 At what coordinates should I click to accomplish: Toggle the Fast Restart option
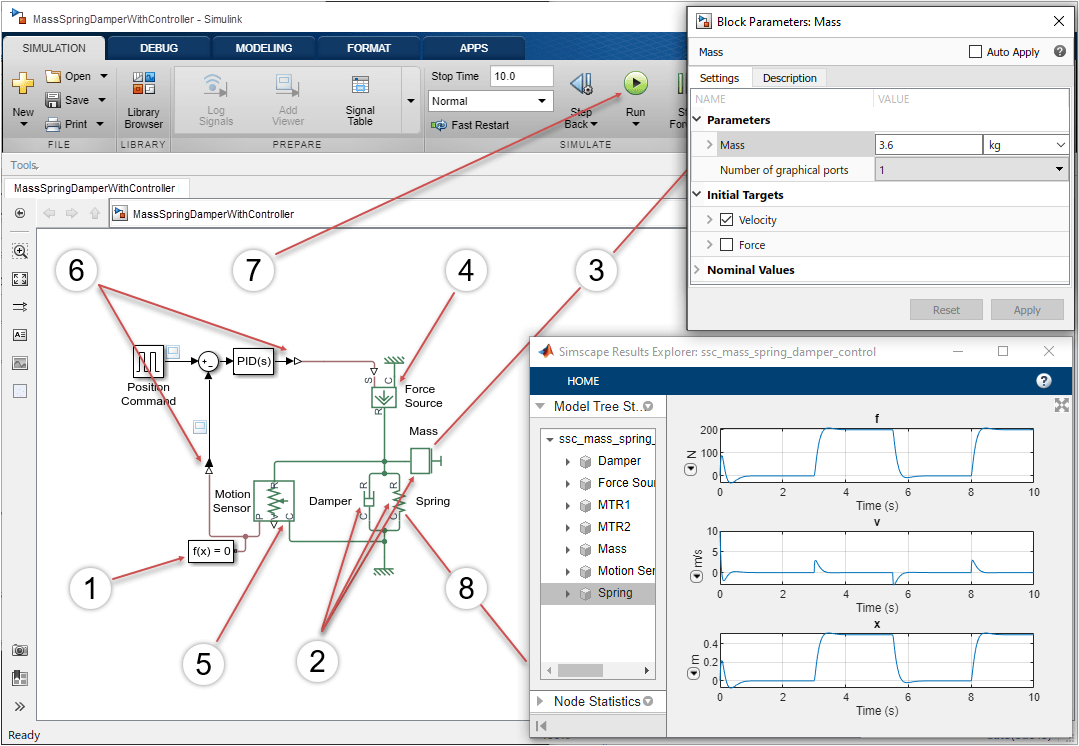click(470, 125)
